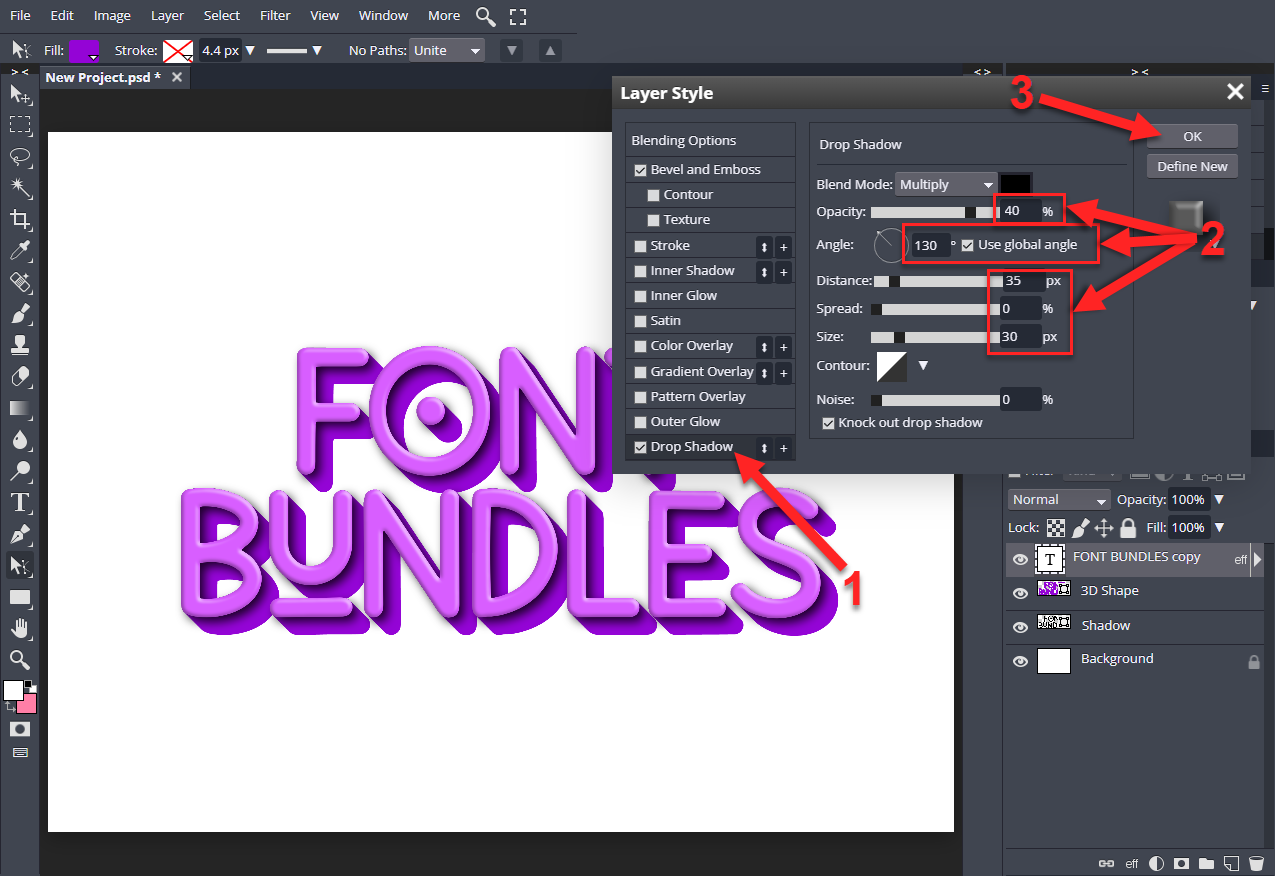Enable the Texture style checkbox
The width and height of the screenshot is (1275, 876).
(x=654, y=220)
